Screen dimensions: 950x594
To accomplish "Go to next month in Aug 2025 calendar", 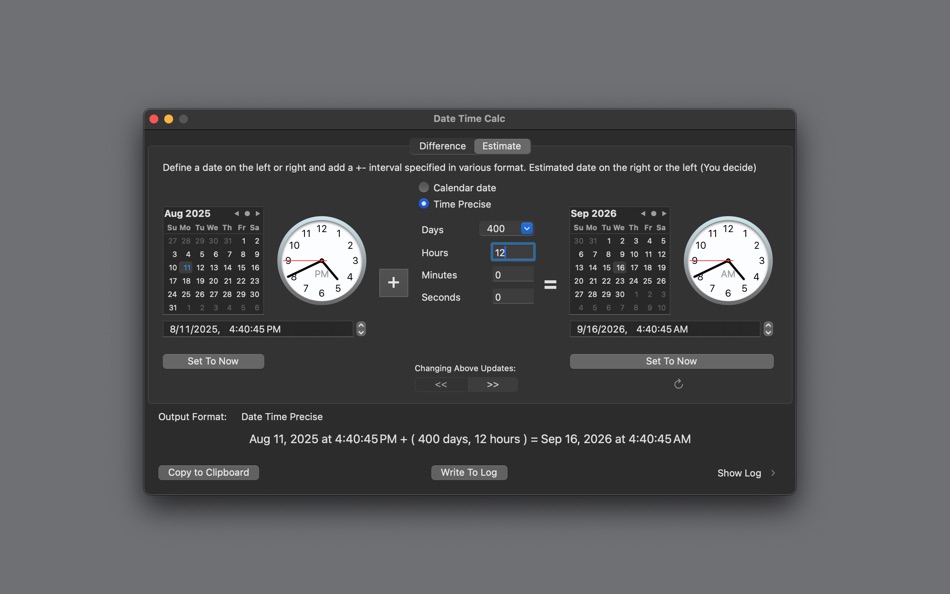I will [x=257, y=213].
